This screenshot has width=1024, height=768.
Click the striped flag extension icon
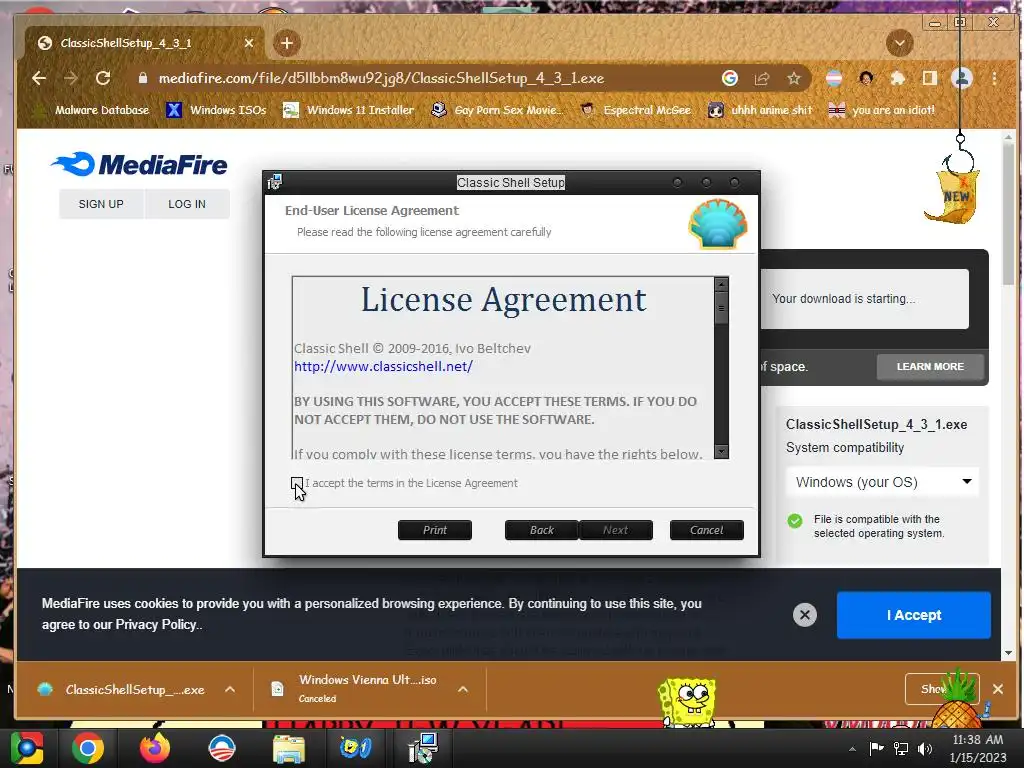(834, 78)
